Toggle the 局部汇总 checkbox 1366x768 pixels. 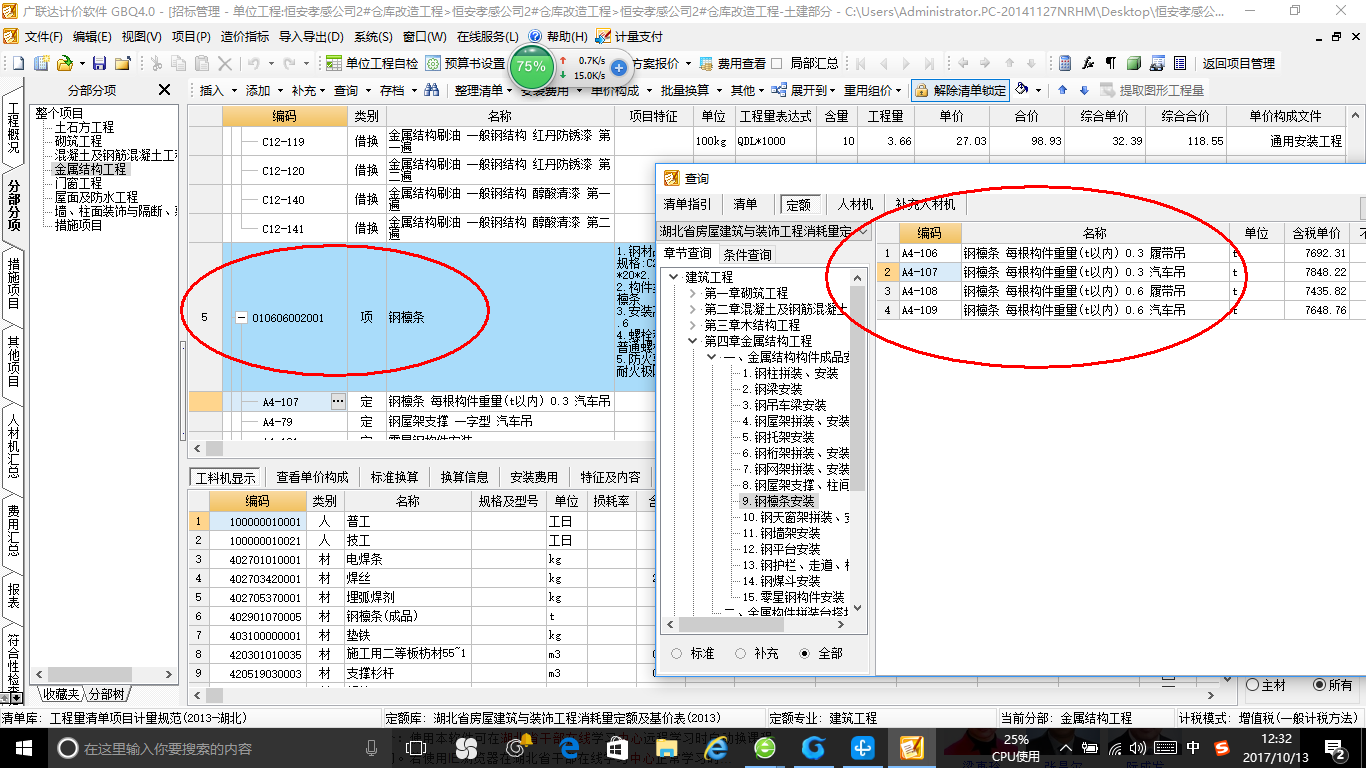click(776, 63)
